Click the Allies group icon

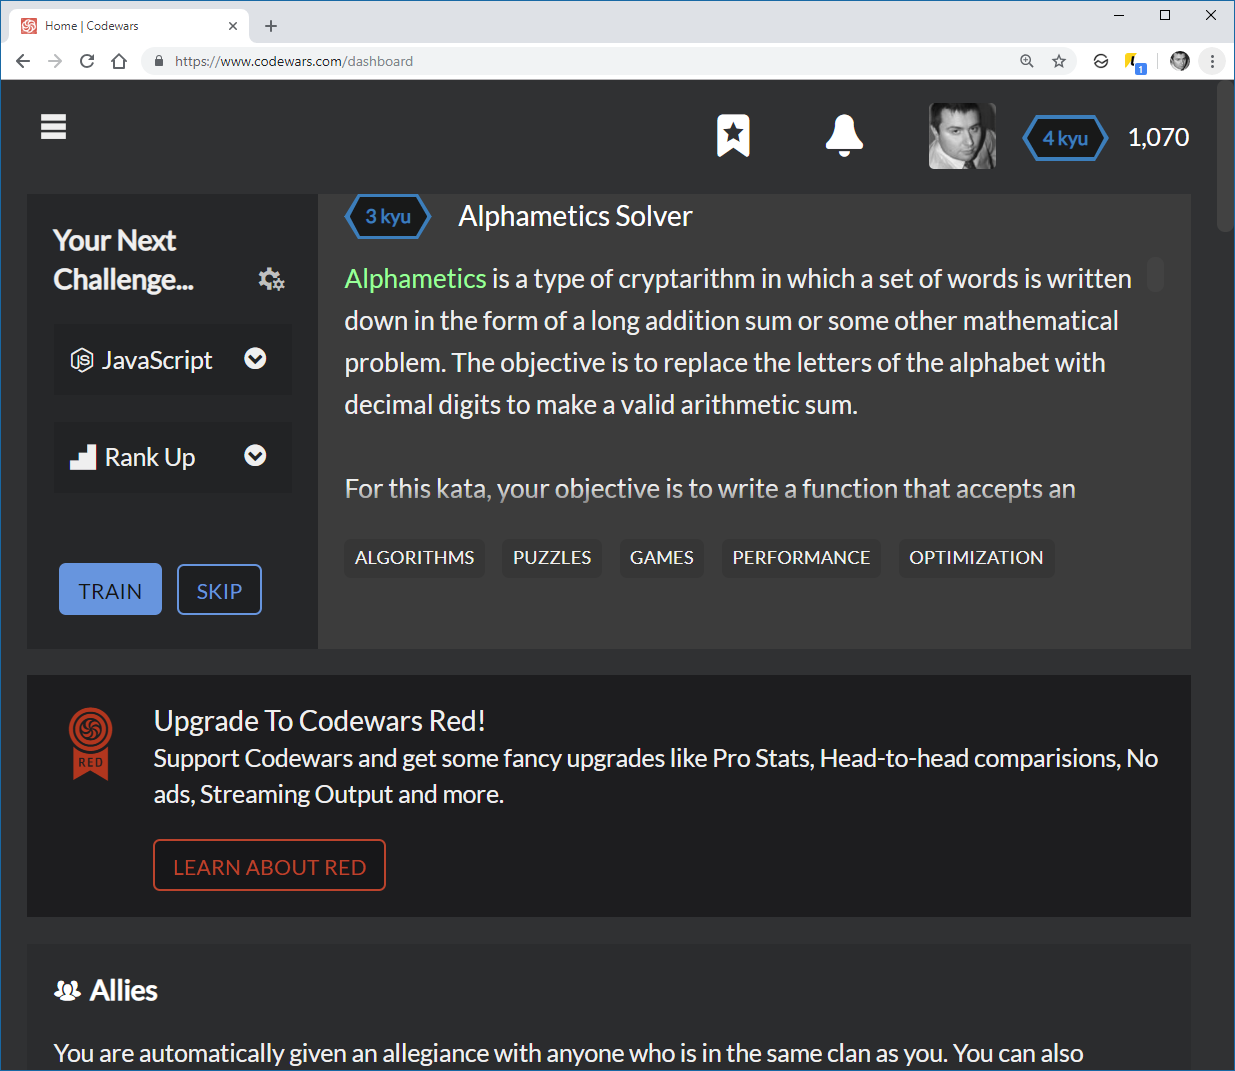click(67, 991)
